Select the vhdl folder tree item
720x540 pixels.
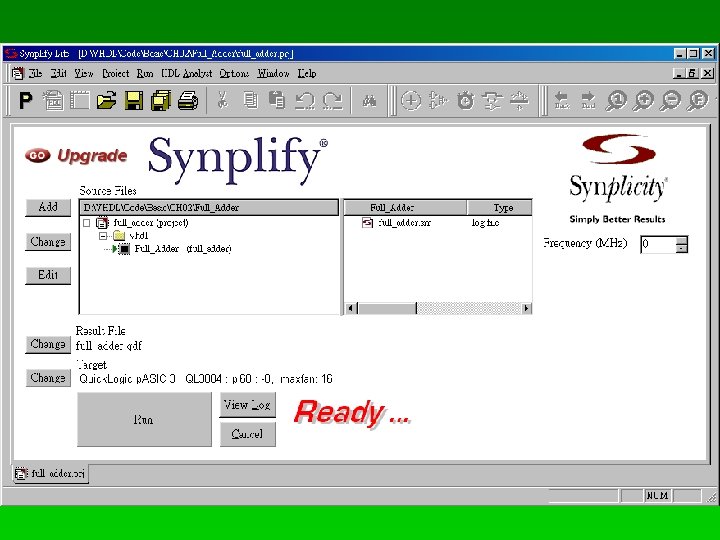click(x=139, y=236)
